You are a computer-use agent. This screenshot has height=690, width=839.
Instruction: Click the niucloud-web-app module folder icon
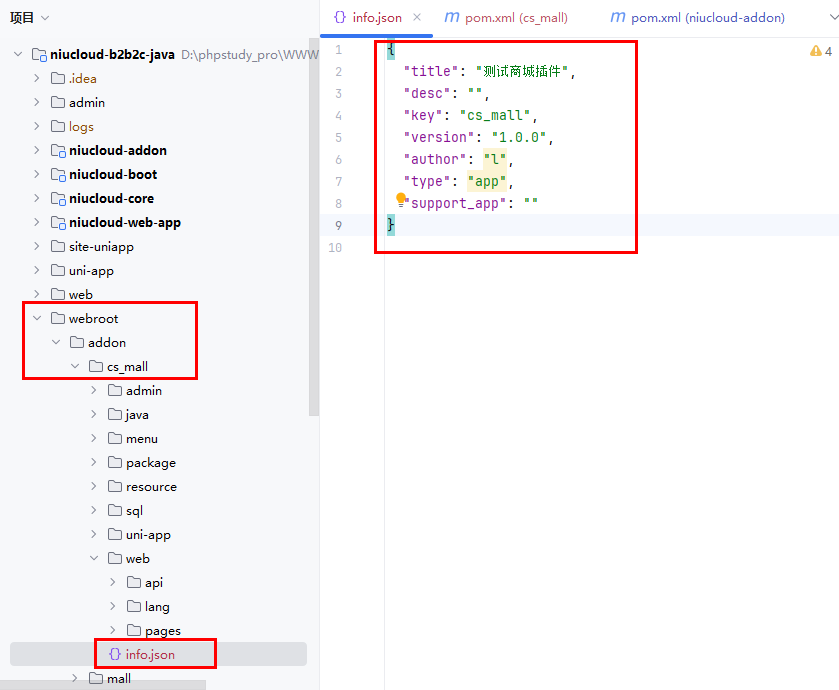click(x=58, y=223)
